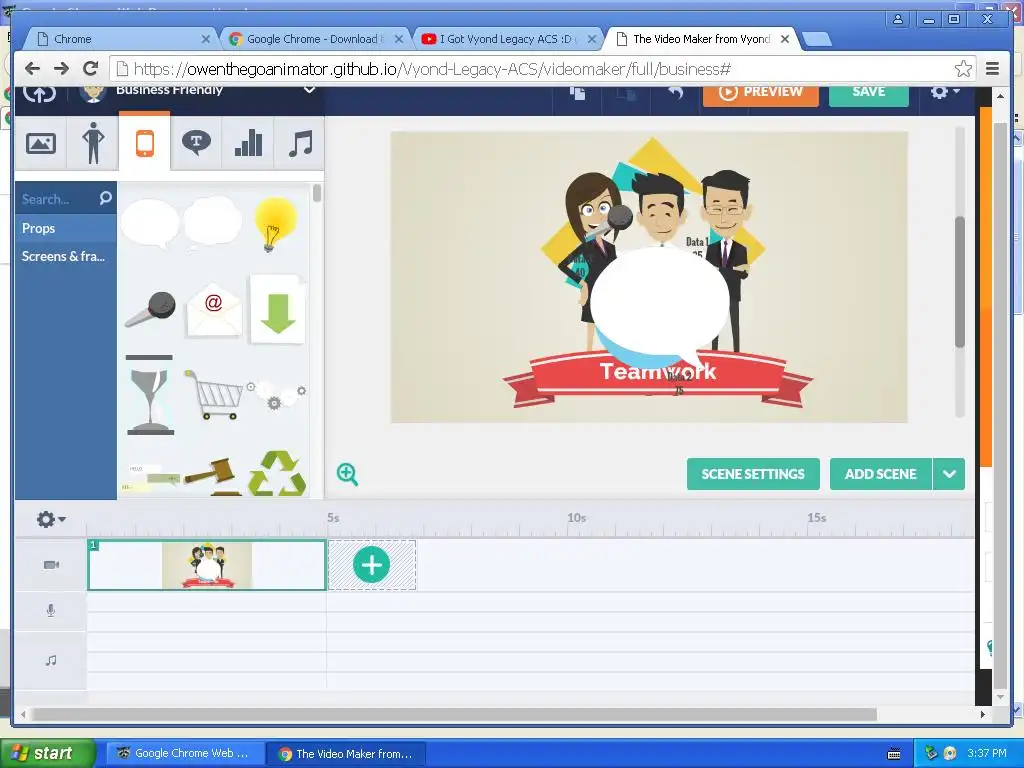Viewport: 1024px width, 768px height.
Task: Open the timeline settings gear dropdown
Action: tap(51, 519)
